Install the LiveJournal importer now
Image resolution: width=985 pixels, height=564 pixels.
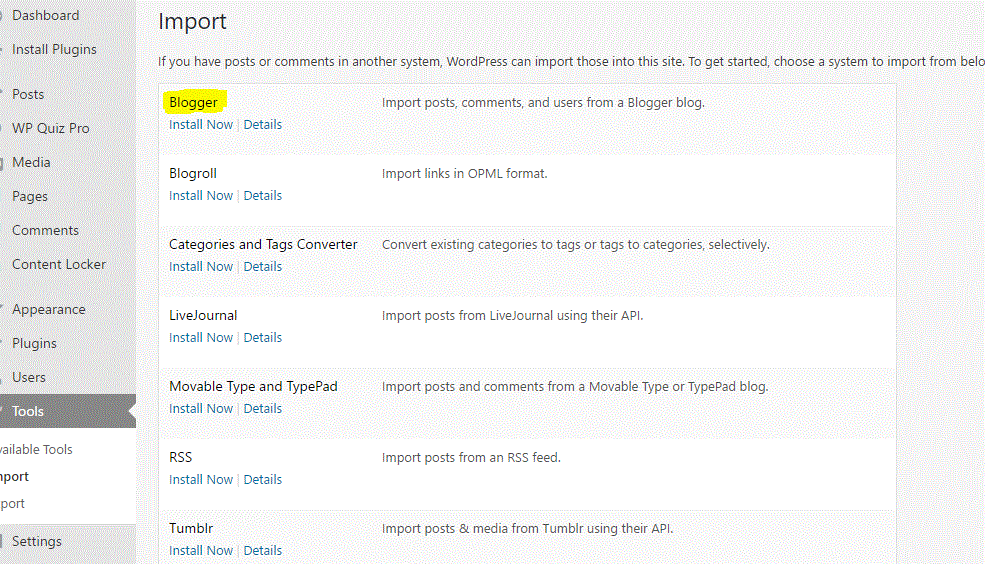[x=201, y=337]
